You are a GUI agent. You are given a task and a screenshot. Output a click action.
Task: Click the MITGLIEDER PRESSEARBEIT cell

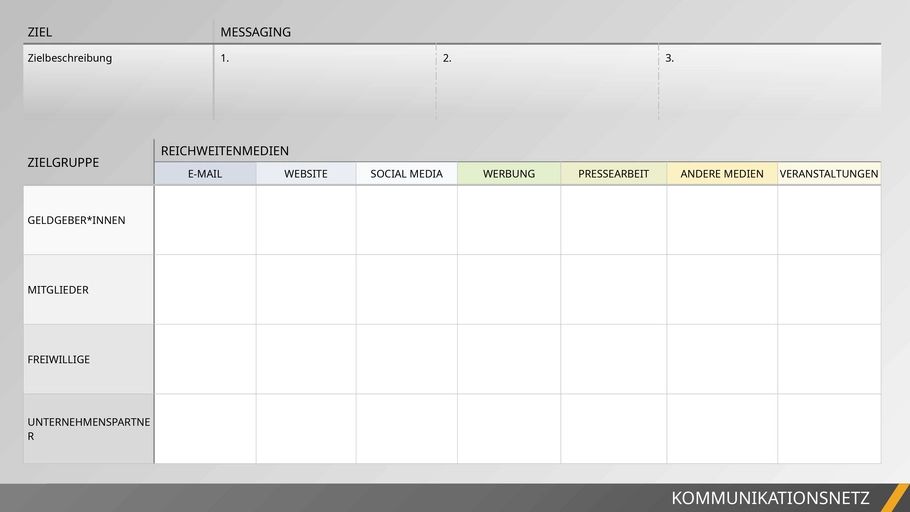[x=613, y=290]
